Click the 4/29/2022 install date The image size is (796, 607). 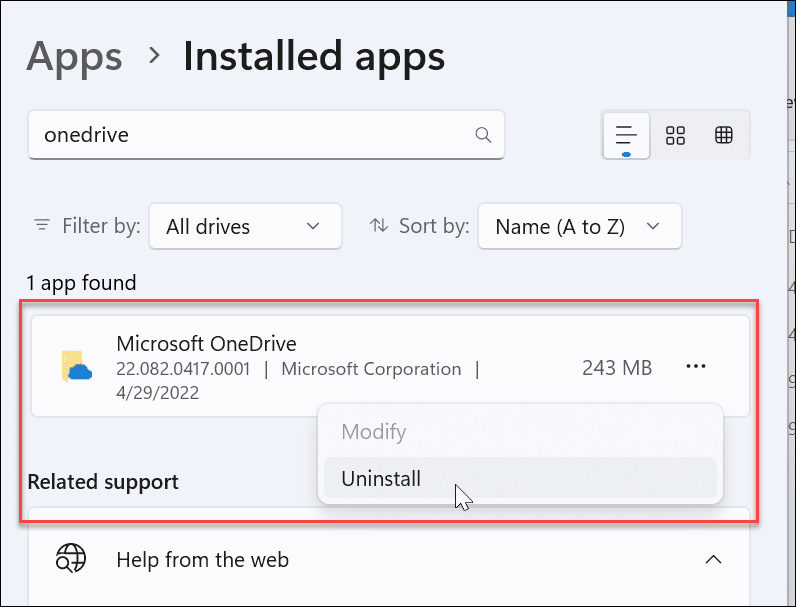pyautogui.click(x=157, y=393)
